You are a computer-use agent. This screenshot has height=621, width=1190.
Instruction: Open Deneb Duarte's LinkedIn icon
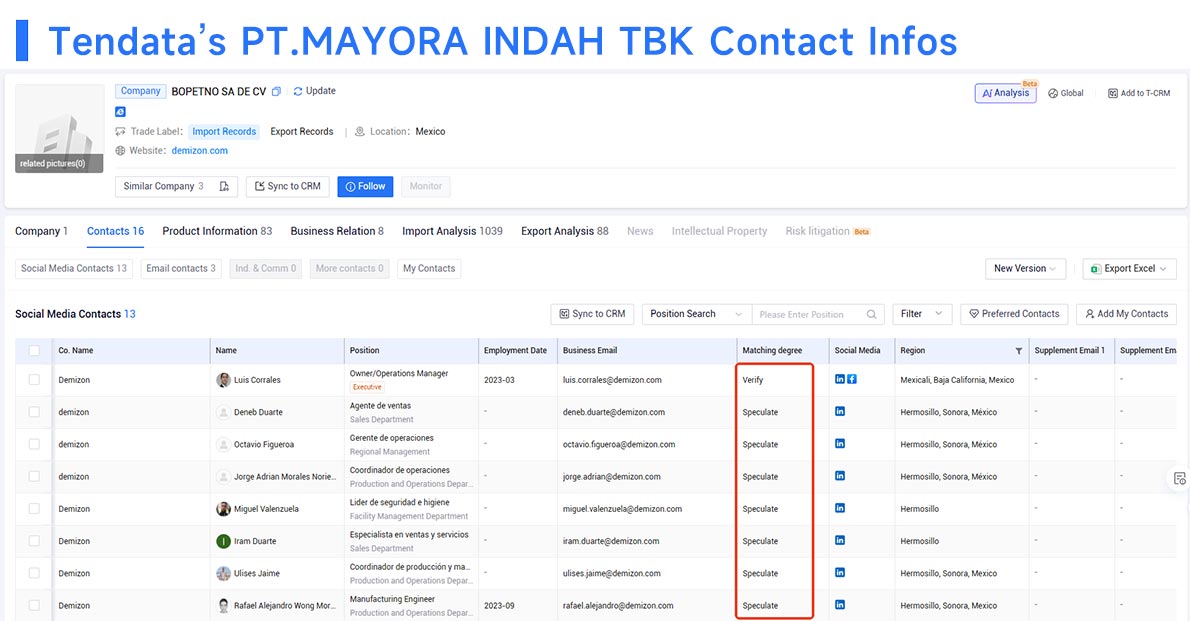(839, 411)
